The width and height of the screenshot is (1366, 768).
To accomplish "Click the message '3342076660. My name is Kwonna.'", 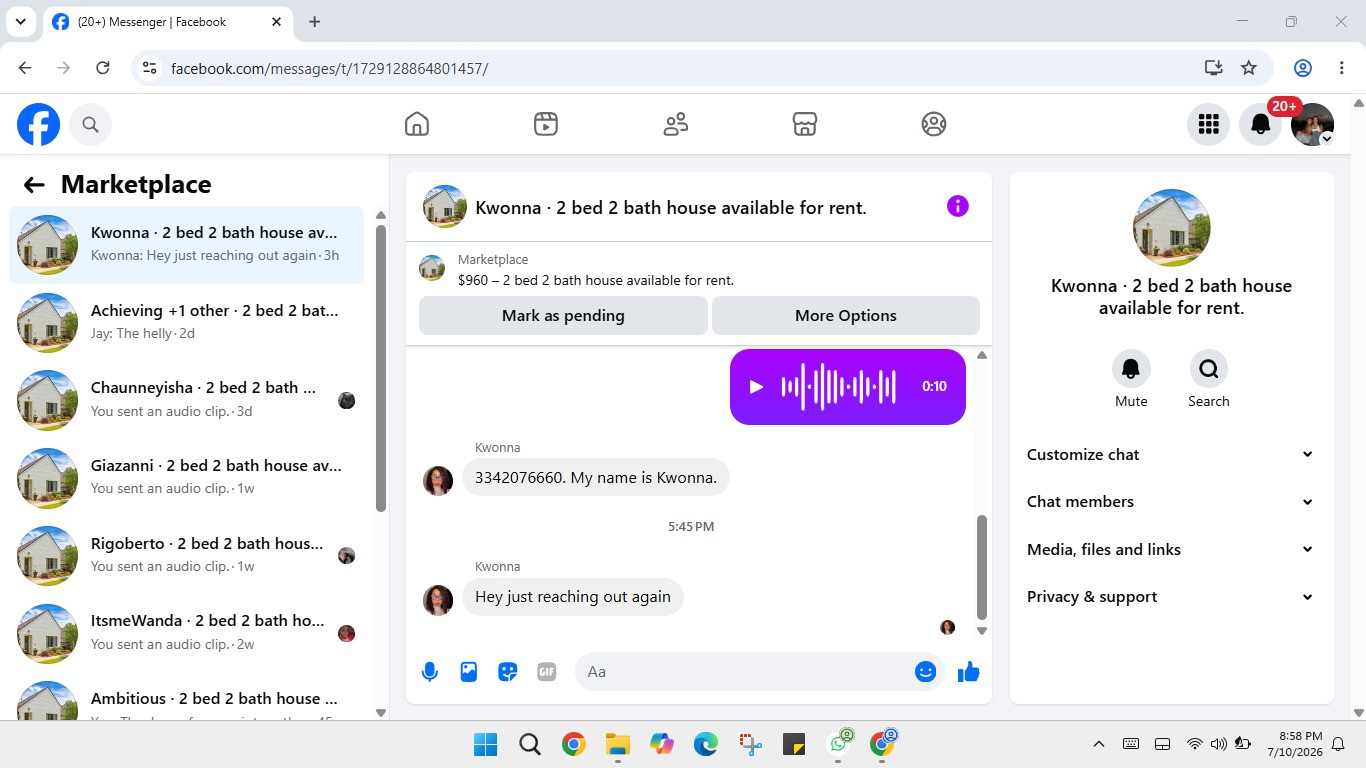I will point(596,478).
